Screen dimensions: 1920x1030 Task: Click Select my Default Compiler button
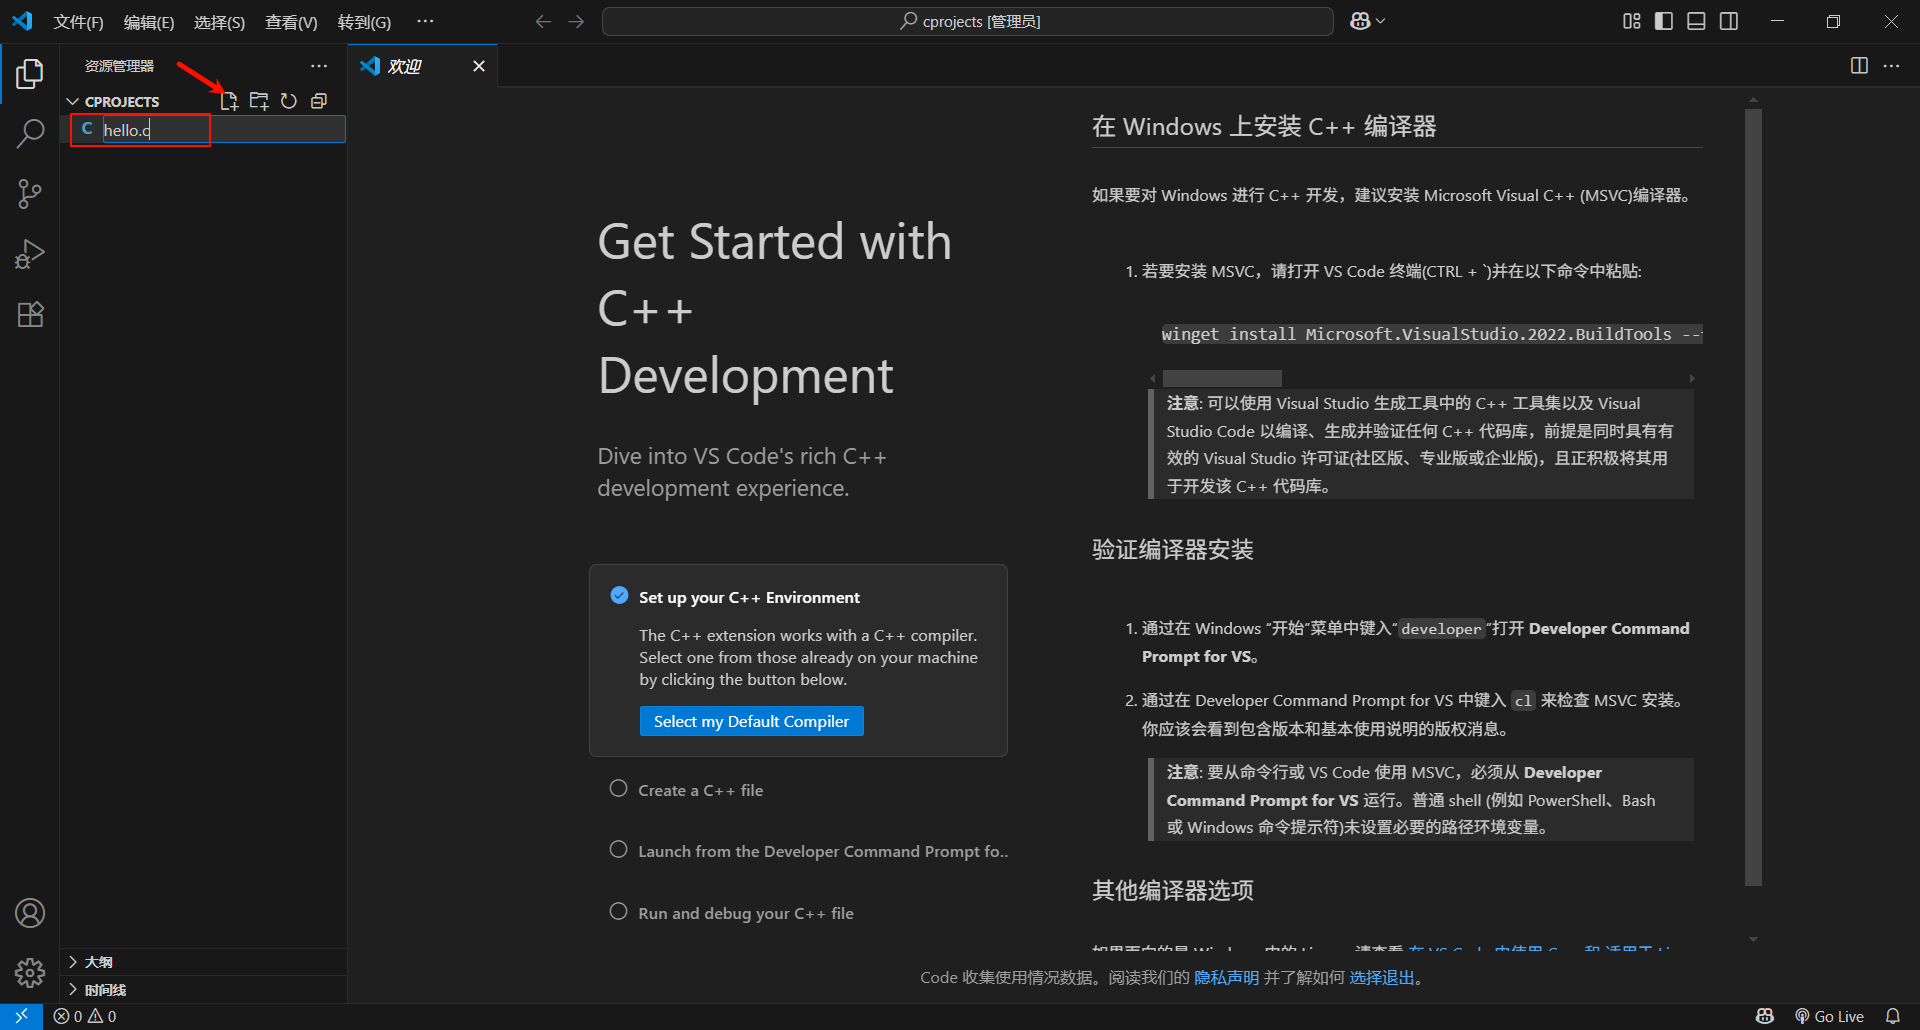pos(751,721)
